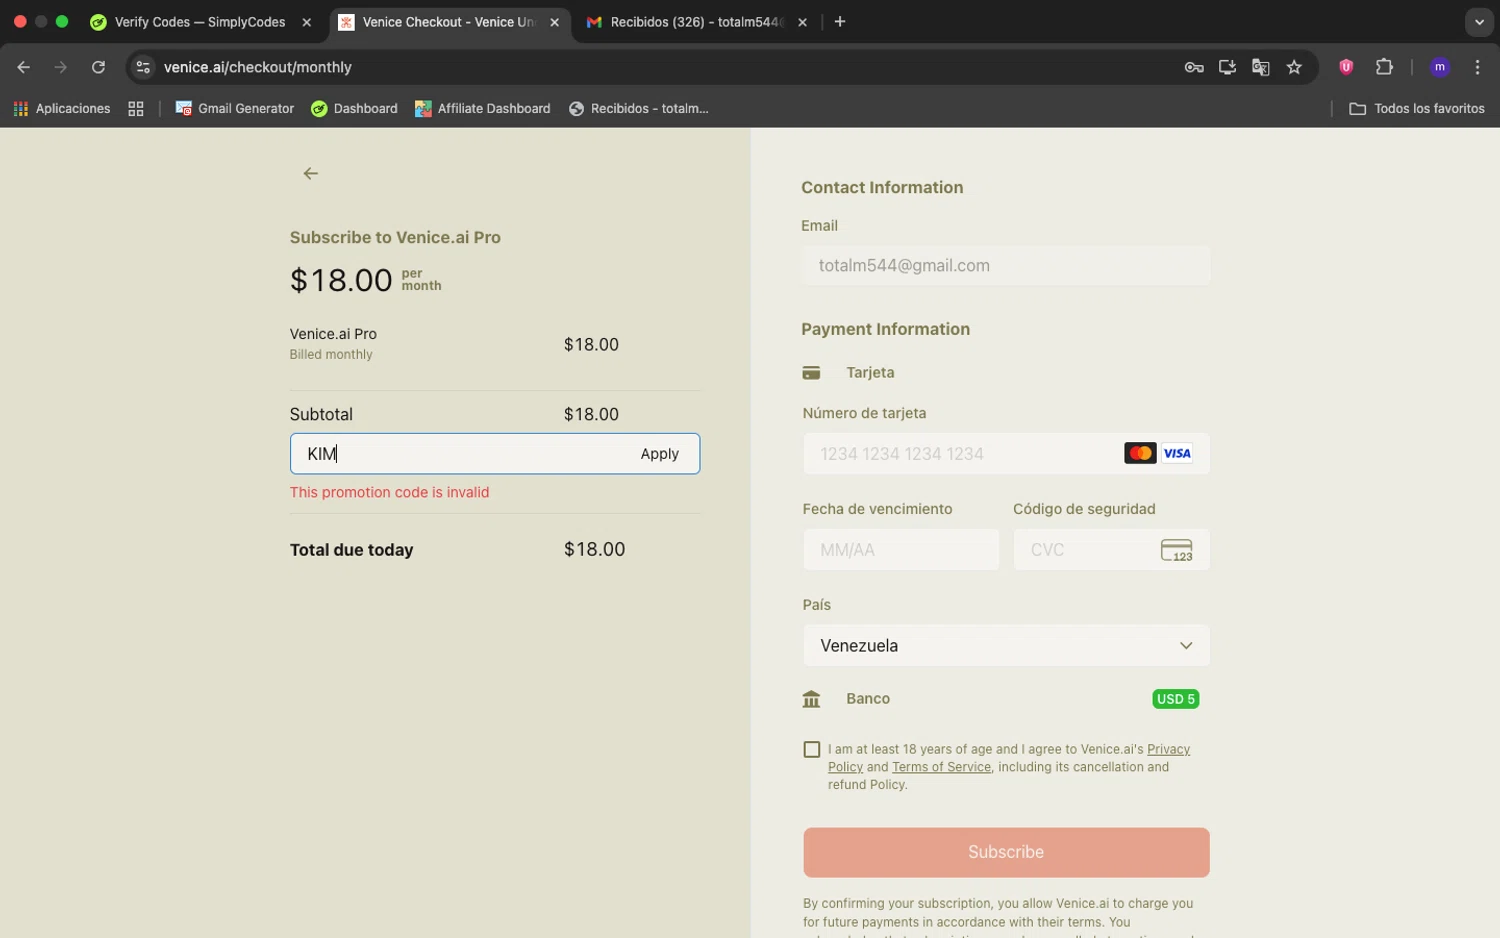Click the 'Subtotal' label
The height and width of the screenshot is (938, 1500).
pyautogui.click(x=321, y=414)
